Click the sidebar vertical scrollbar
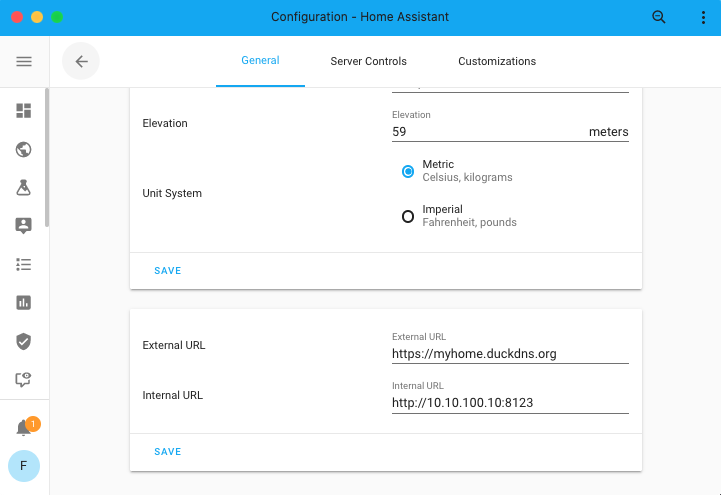The height and width of the screenshot is (495, 721). pos(47,158)
